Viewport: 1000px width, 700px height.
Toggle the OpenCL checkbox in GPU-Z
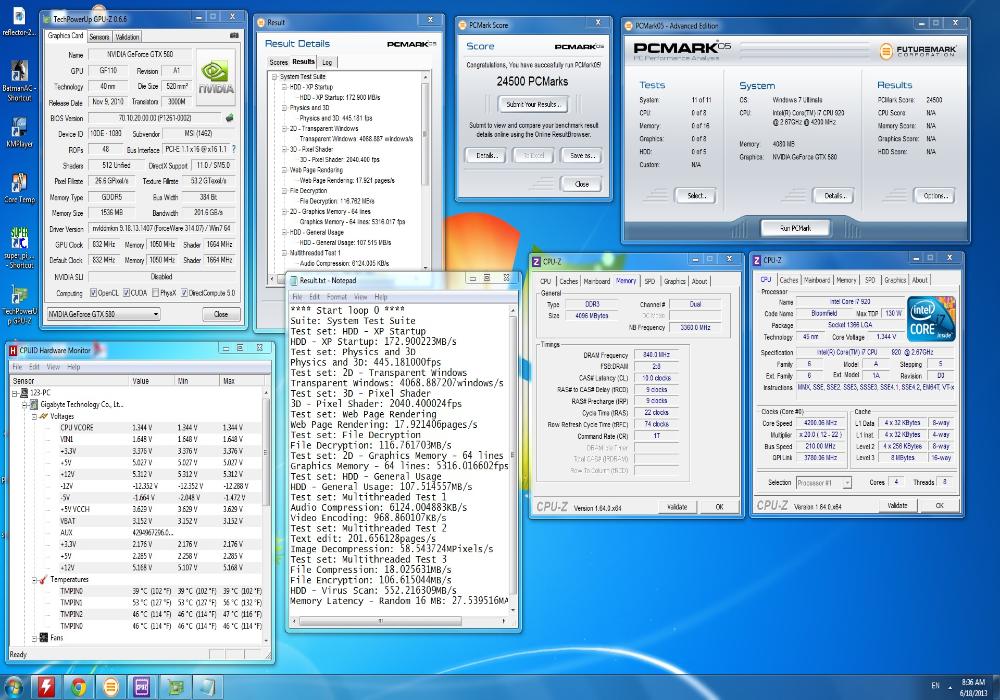[93, 293]
